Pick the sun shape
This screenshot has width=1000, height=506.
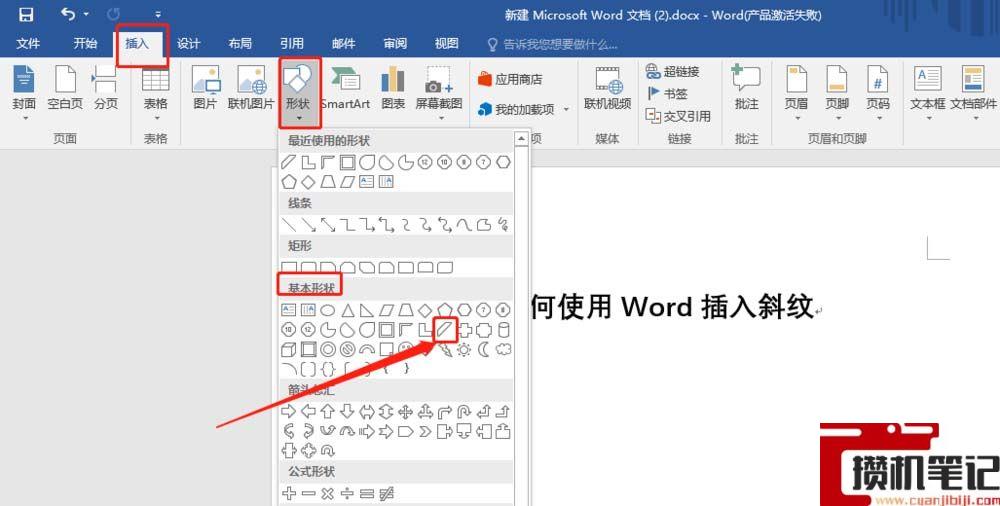[x=464, y=350]
